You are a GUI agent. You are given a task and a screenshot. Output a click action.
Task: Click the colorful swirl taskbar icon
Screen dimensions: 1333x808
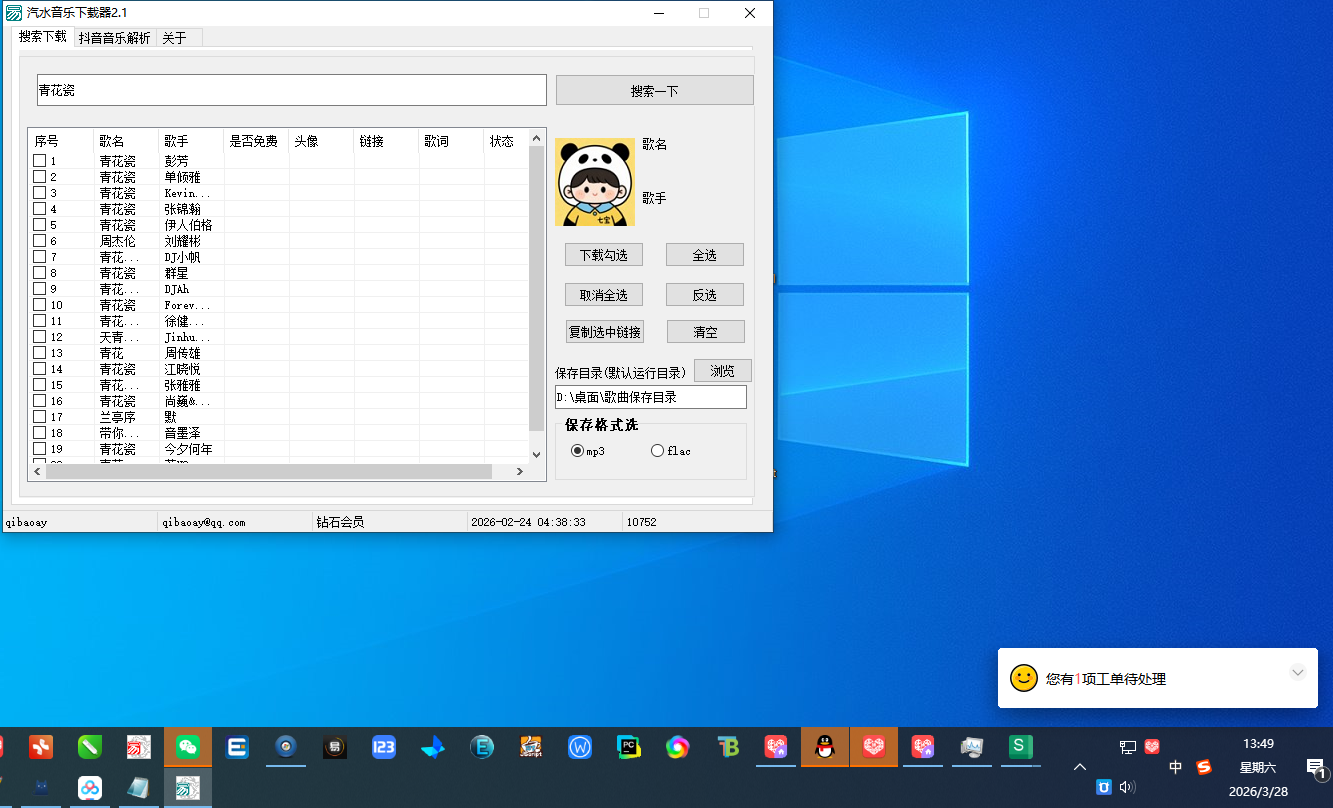click(678, 747)
